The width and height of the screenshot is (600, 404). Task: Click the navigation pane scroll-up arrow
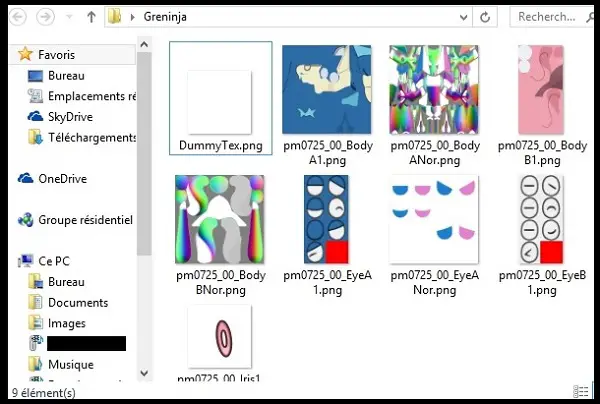144,44
